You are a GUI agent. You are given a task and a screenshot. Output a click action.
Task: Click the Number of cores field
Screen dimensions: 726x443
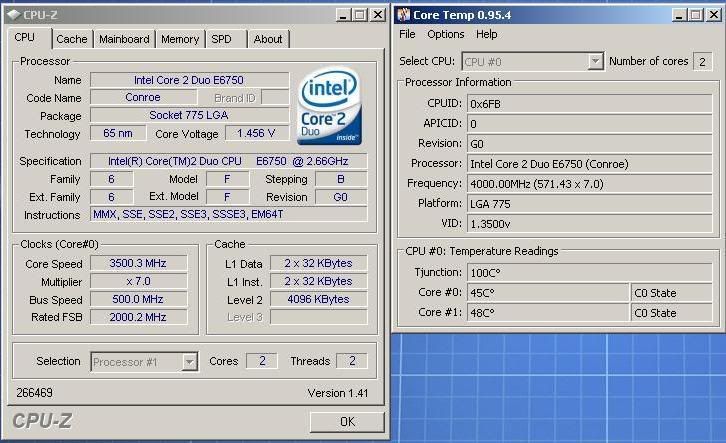(702, 62)
